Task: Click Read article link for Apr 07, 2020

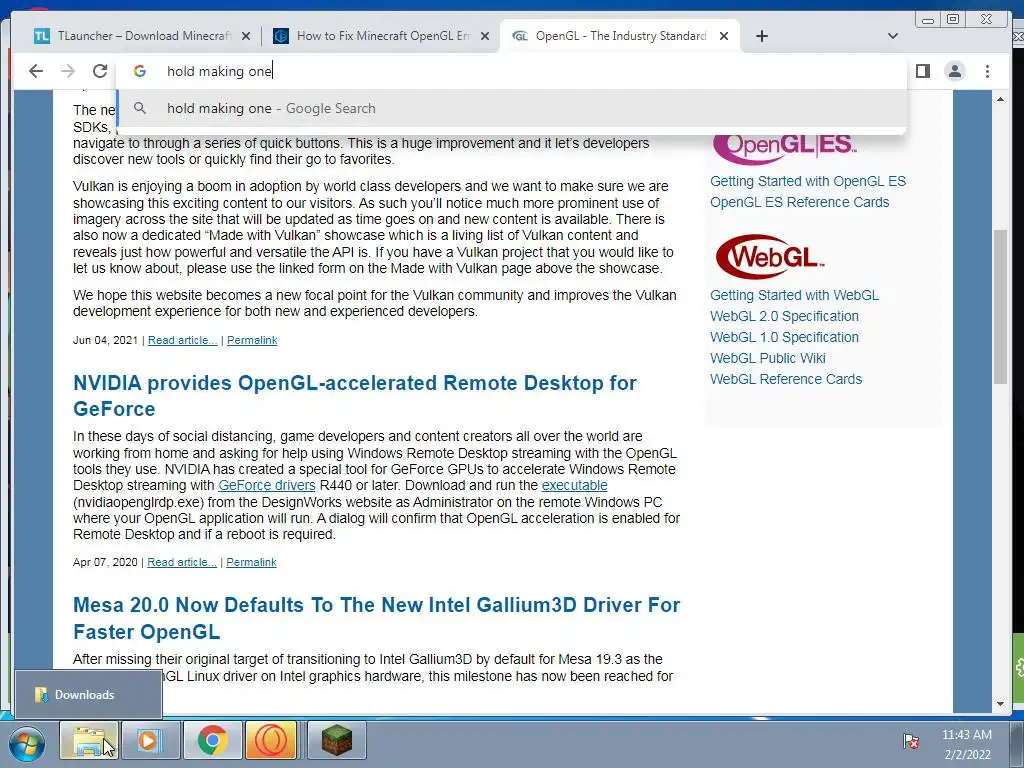Action: [182, 562]
